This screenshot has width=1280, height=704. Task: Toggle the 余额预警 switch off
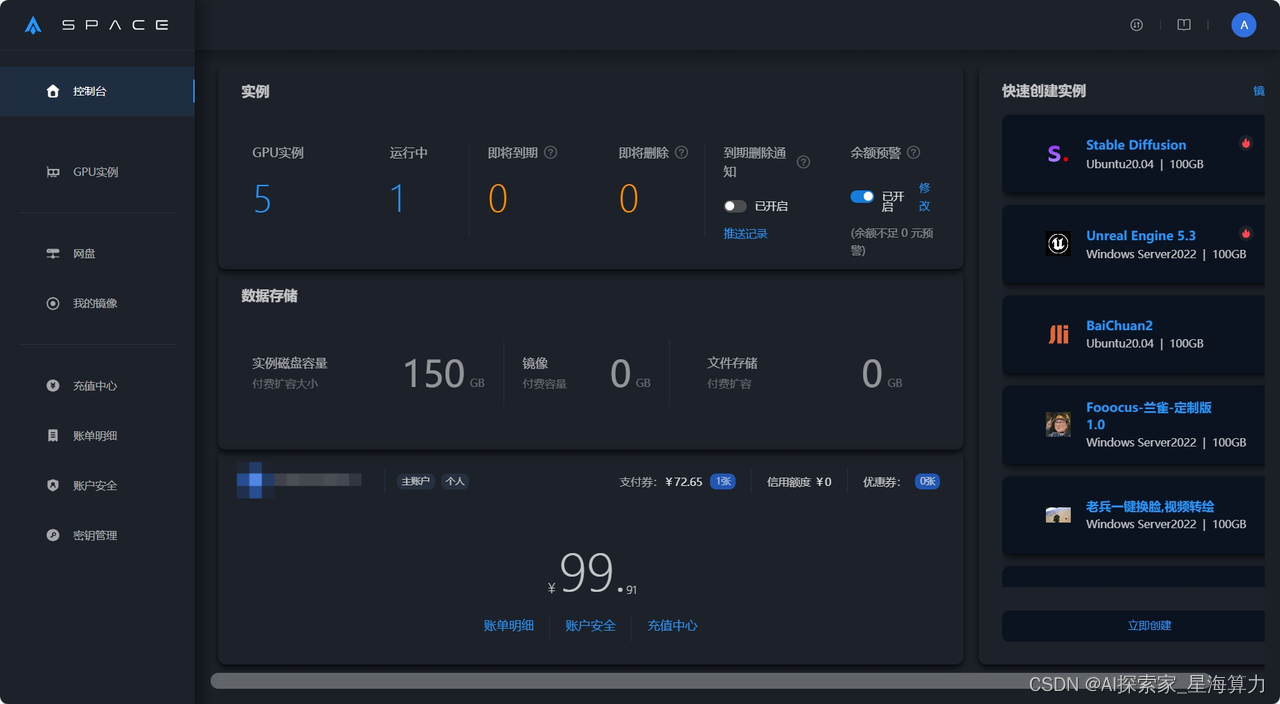tap(862, 197)
